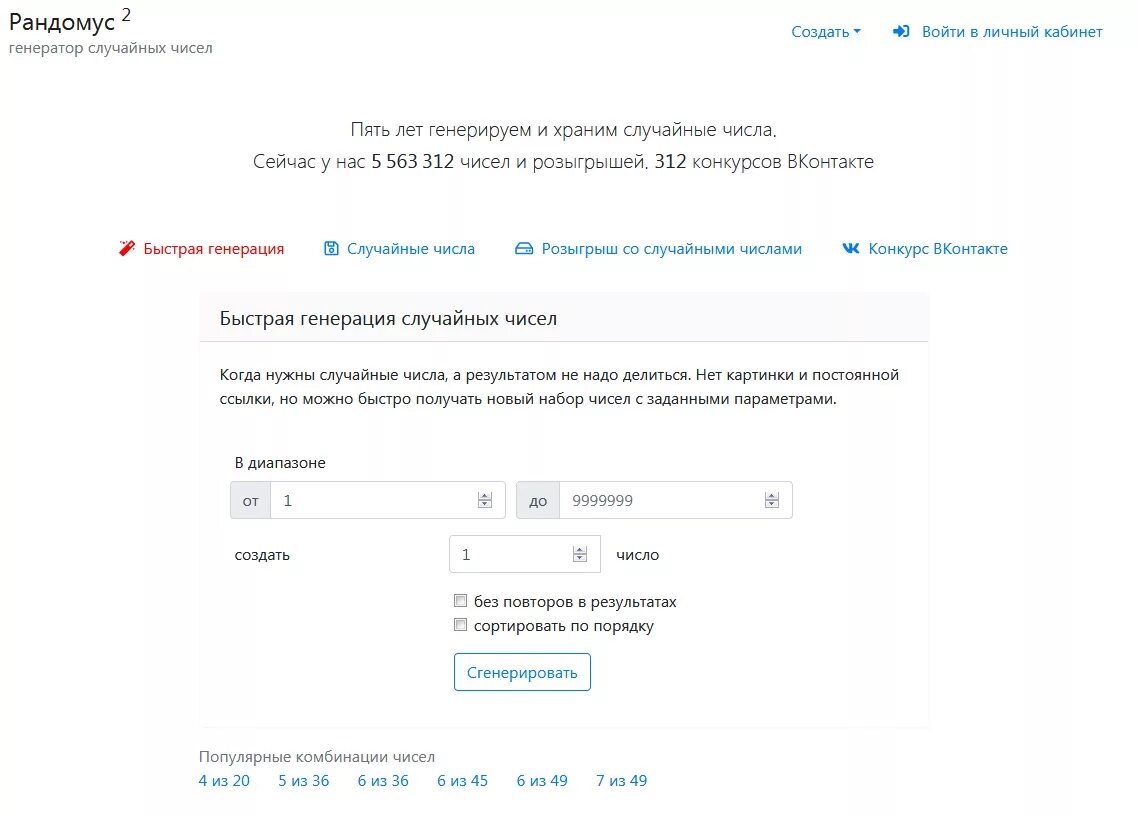Open the Розыгрыш со случайными числами tab
The image size is (1138, 816).
point(671,249)
